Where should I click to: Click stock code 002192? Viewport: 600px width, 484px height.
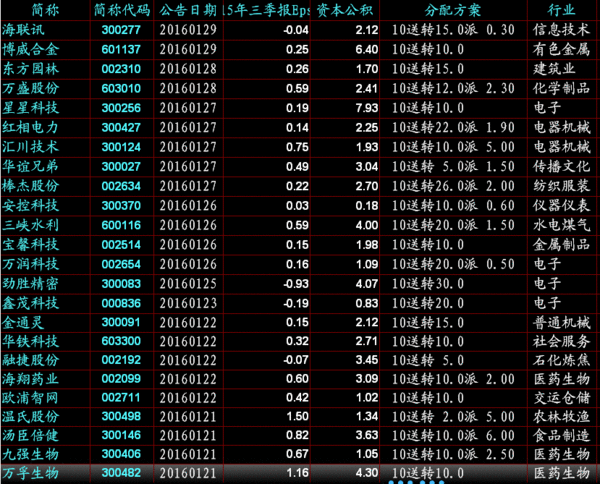pyautogui.click(x=121, y=360)
